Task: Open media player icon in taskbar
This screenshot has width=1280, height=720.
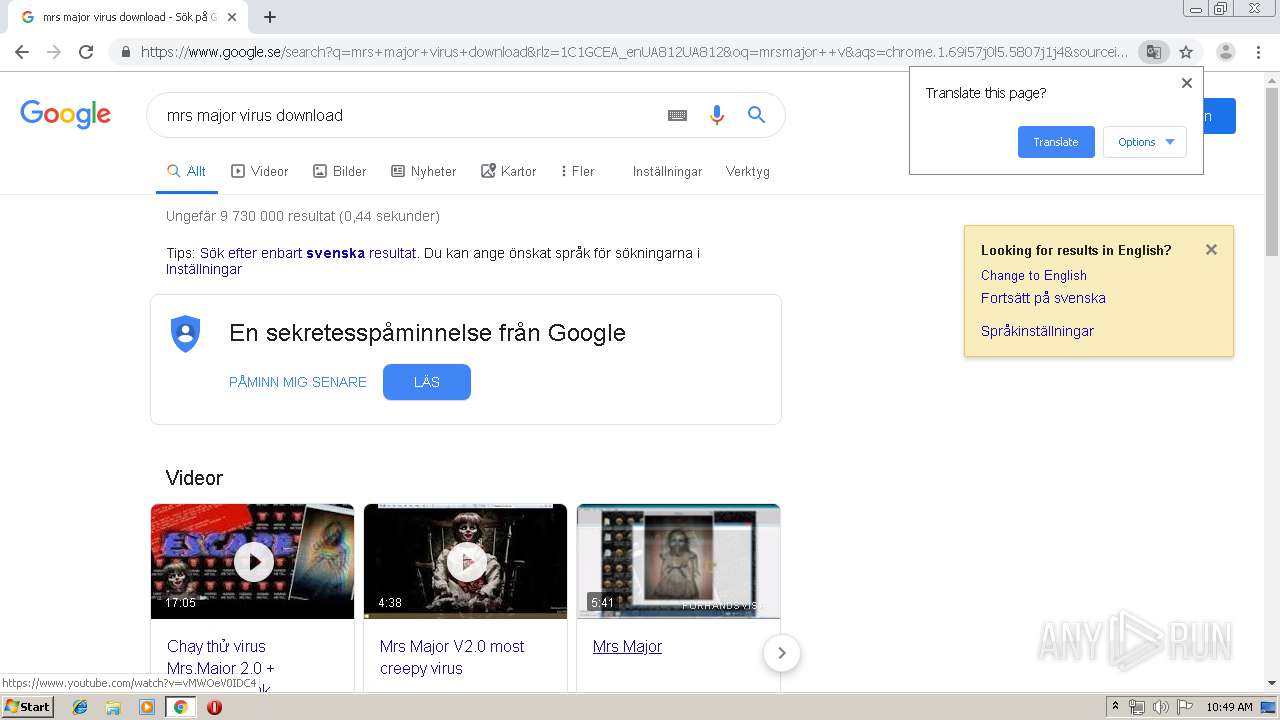Action: coord(147,707)
